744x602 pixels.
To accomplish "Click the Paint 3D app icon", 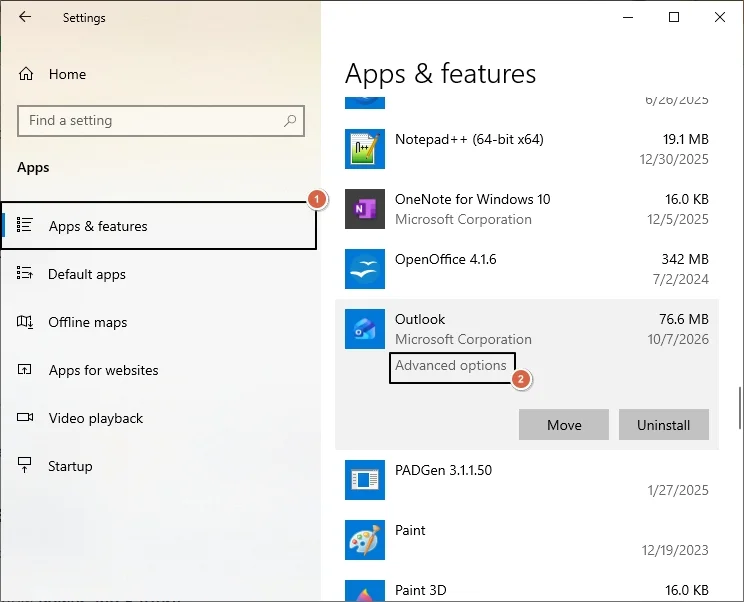I will (x=365, y=591).
